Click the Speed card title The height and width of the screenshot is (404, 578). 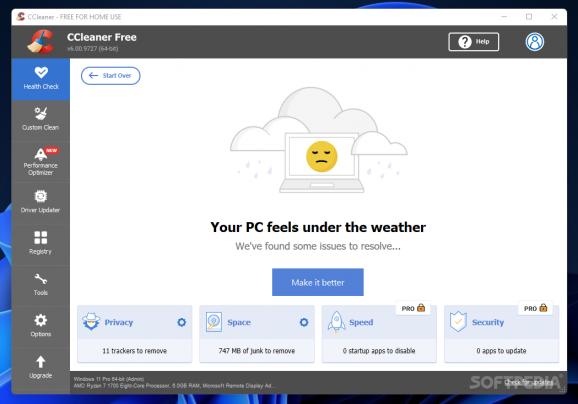361,323
